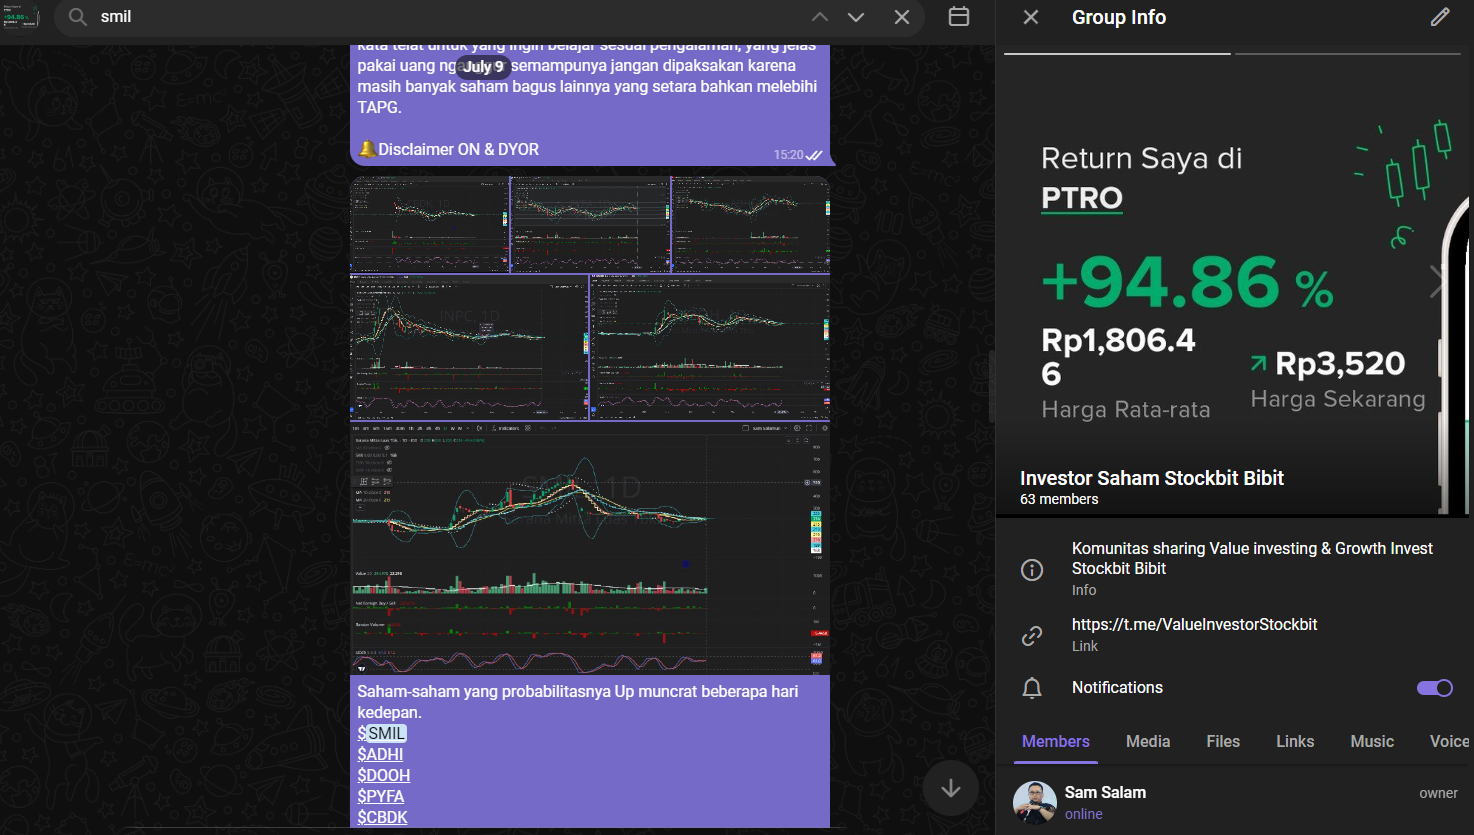1474x835 pixels.
Task: Click the search magnifier icon
Action: (x=78, y=17)
